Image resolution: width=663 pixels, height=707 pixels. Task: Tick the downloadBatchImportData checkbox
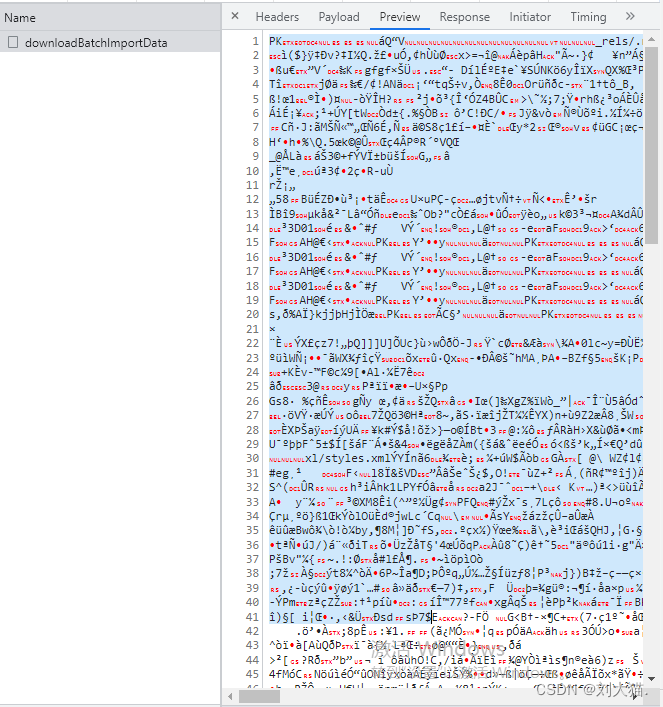click(x=13, y=42)
